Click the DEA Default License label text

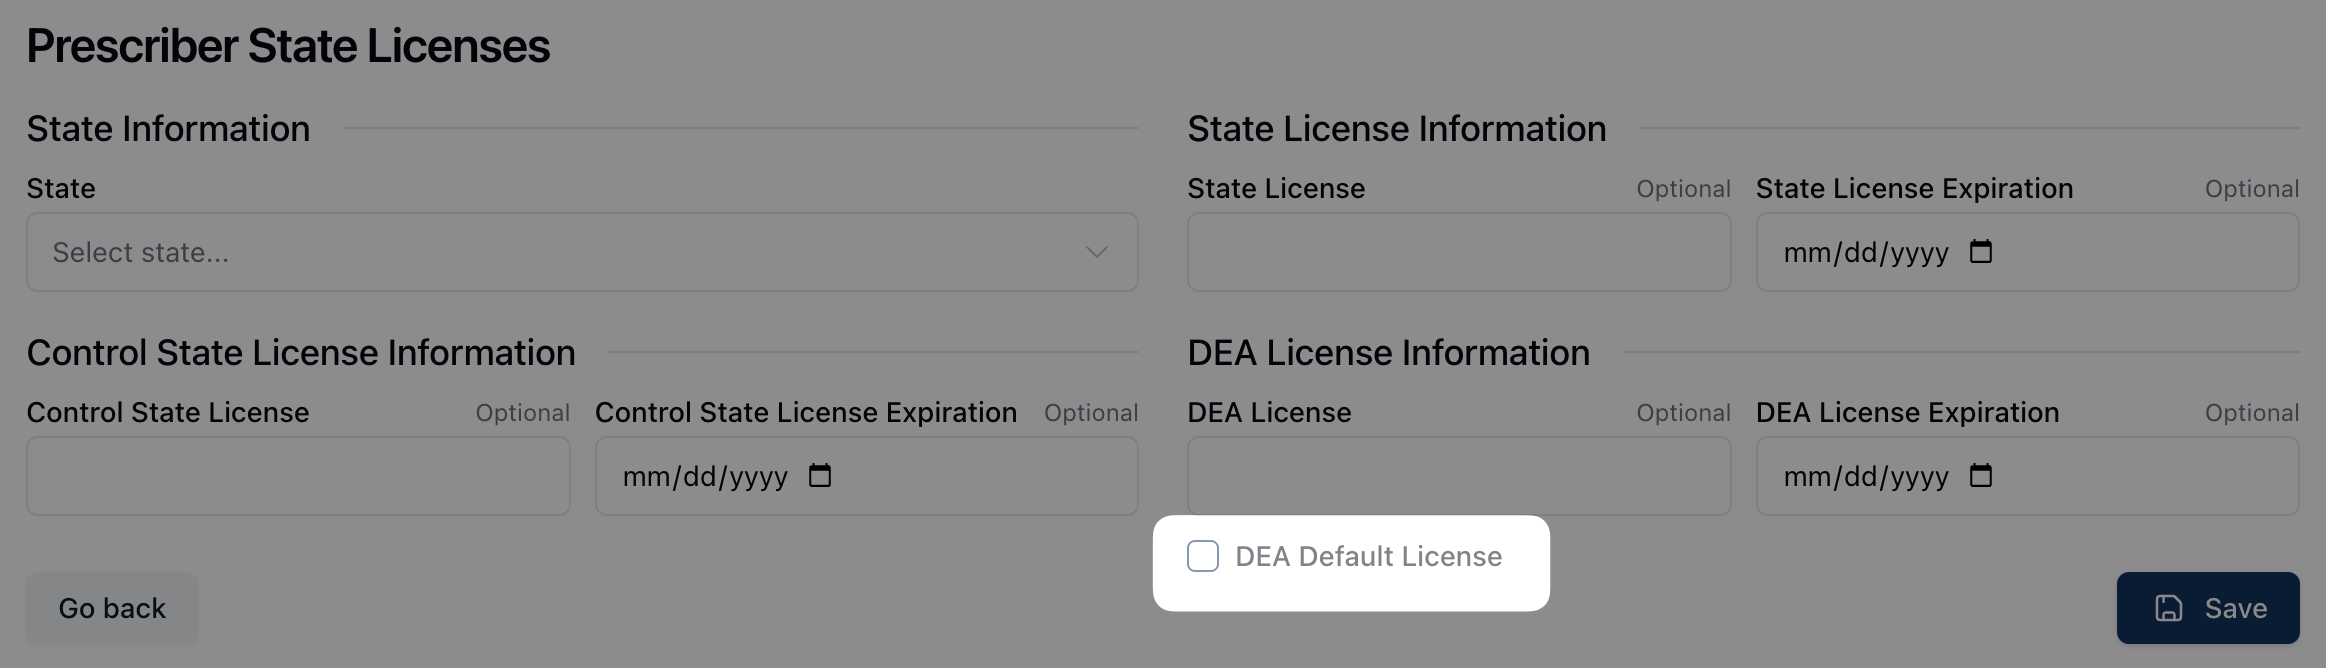pos(1368,556)
